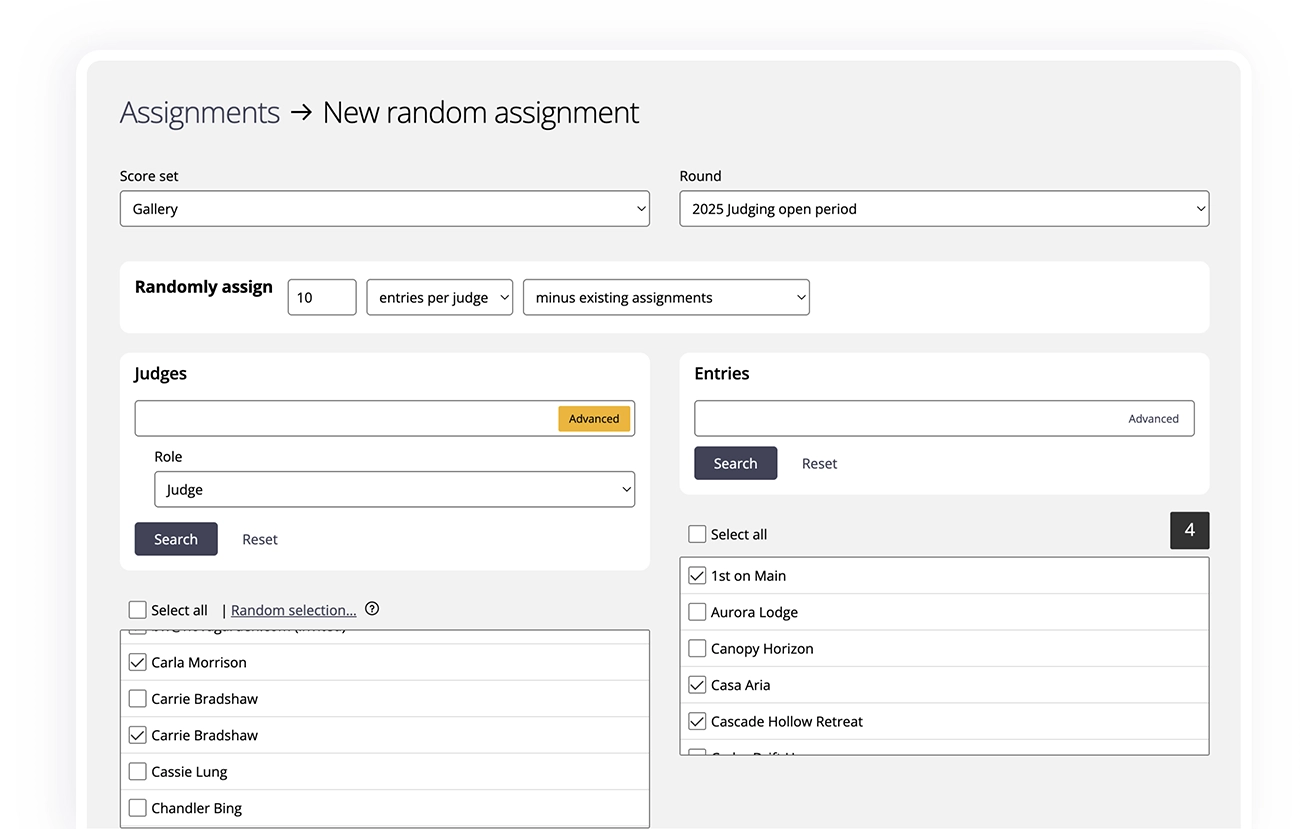Toggle Select all checkbox for entries
Image resolution: width=1300 pixels, height=829 pixels.
pyautogui.click(x=697, y=534)
